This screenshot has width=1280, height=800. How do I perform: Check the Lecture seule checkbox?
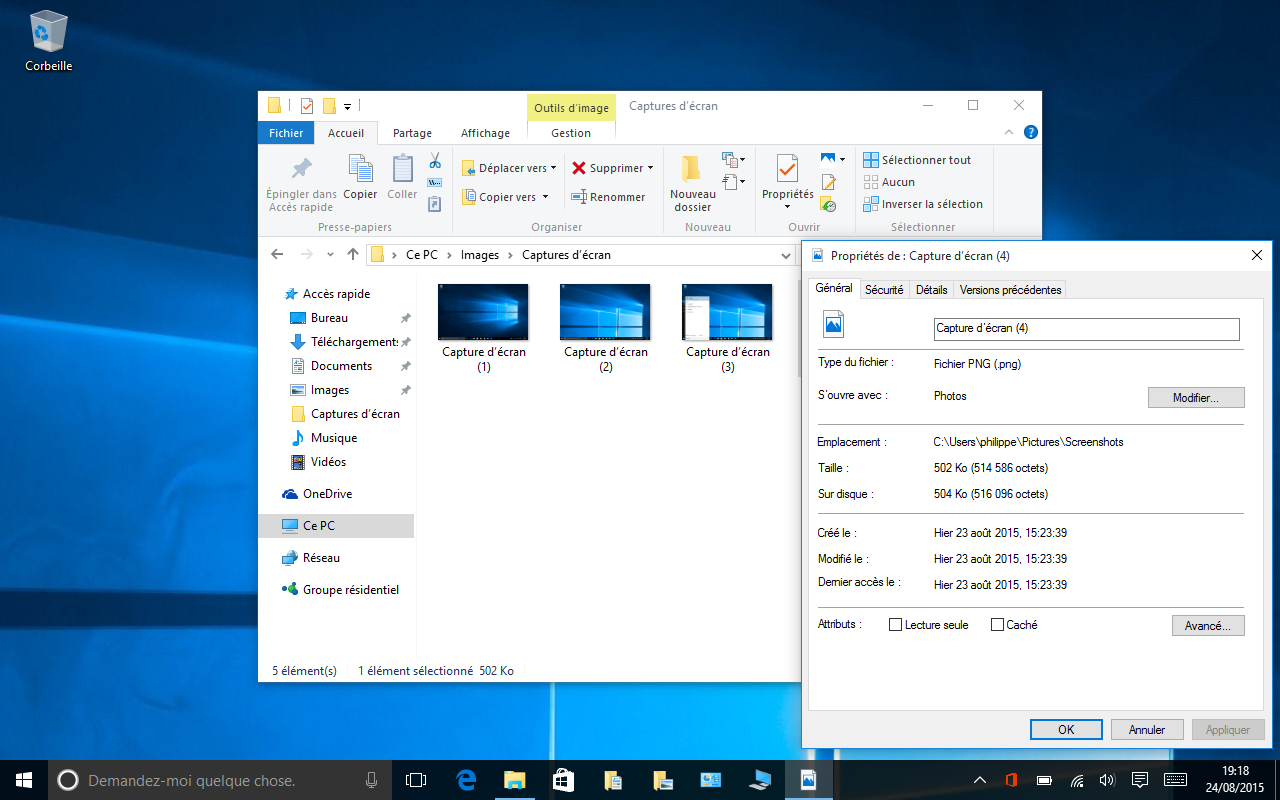[895, 625]
